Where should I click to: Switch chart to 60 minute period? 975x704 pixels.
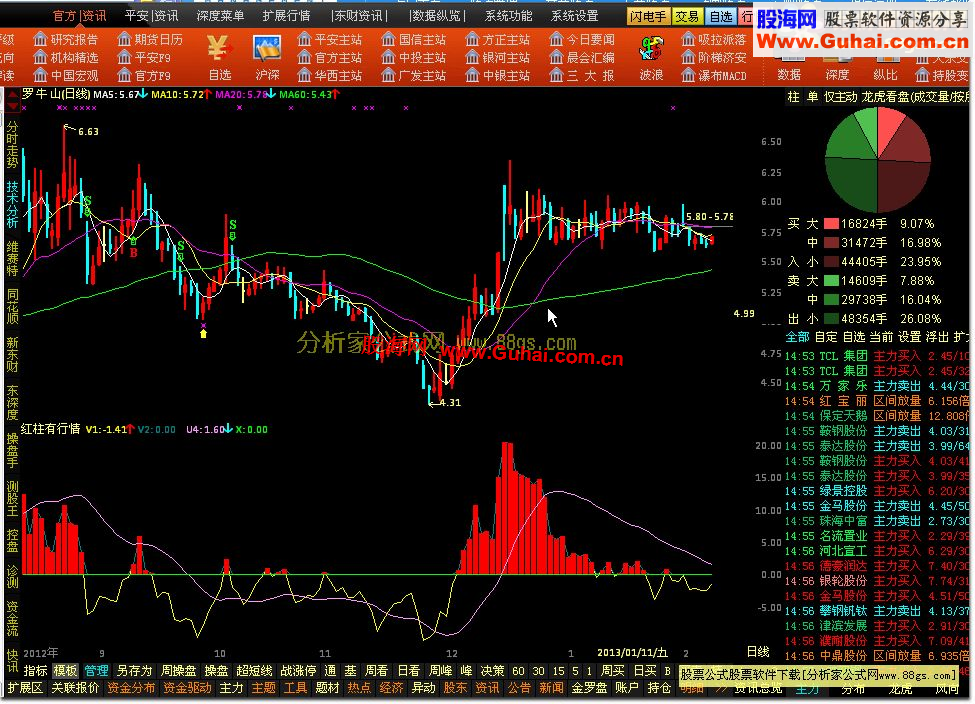point(518,671)
